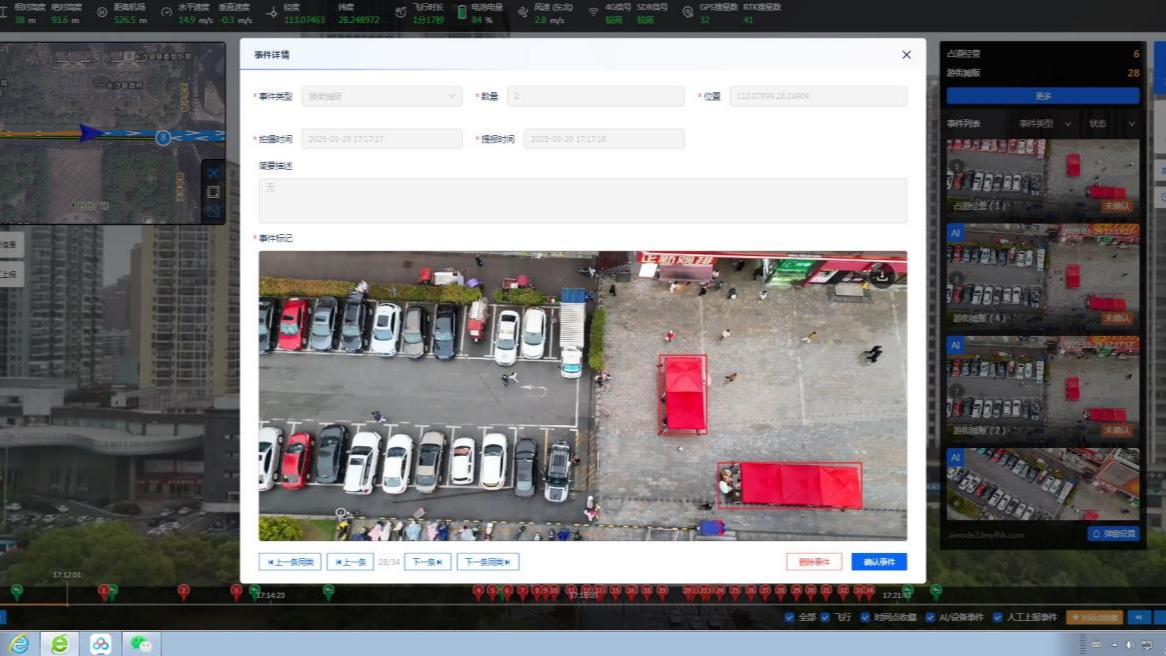
Task: Open the 状态 filter dropdown
Action: [1112, 124]
